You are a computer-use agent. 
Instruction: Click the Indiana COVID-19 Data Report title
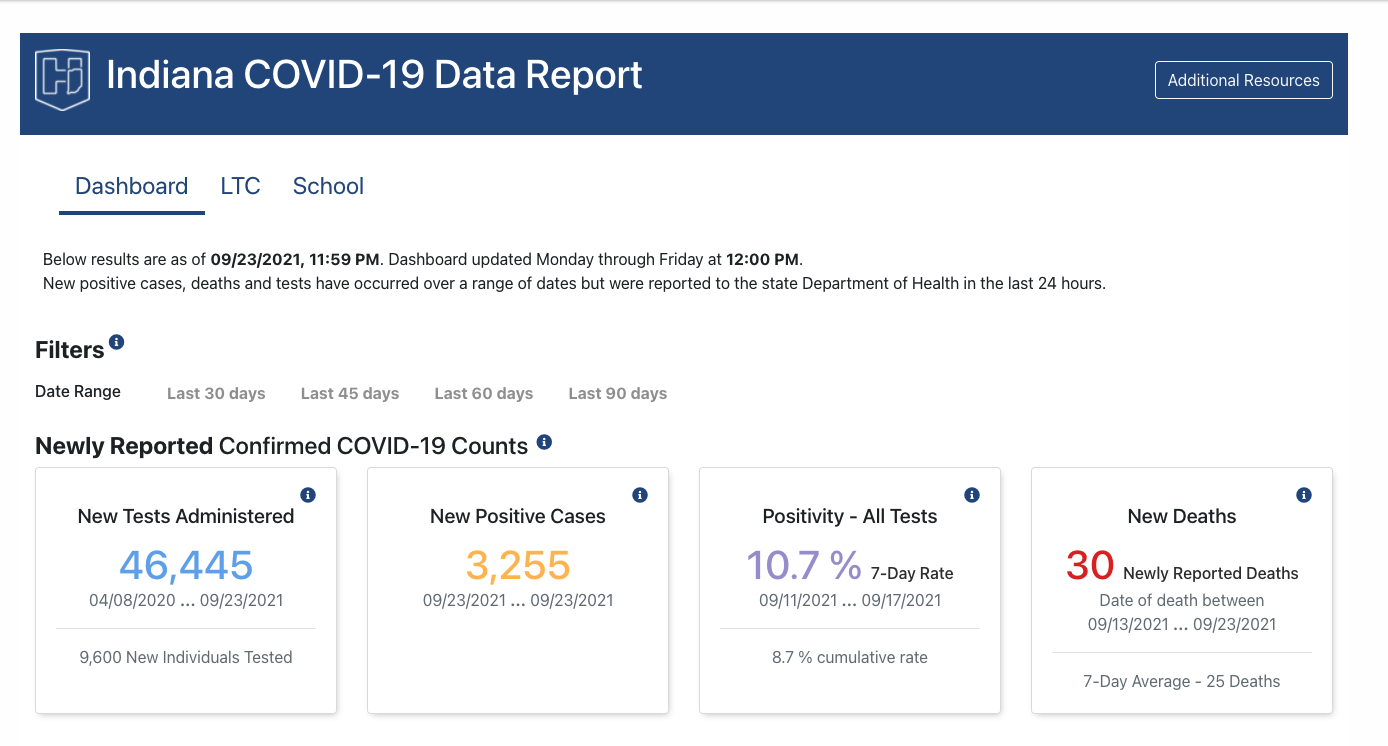(x=374, y=75)
